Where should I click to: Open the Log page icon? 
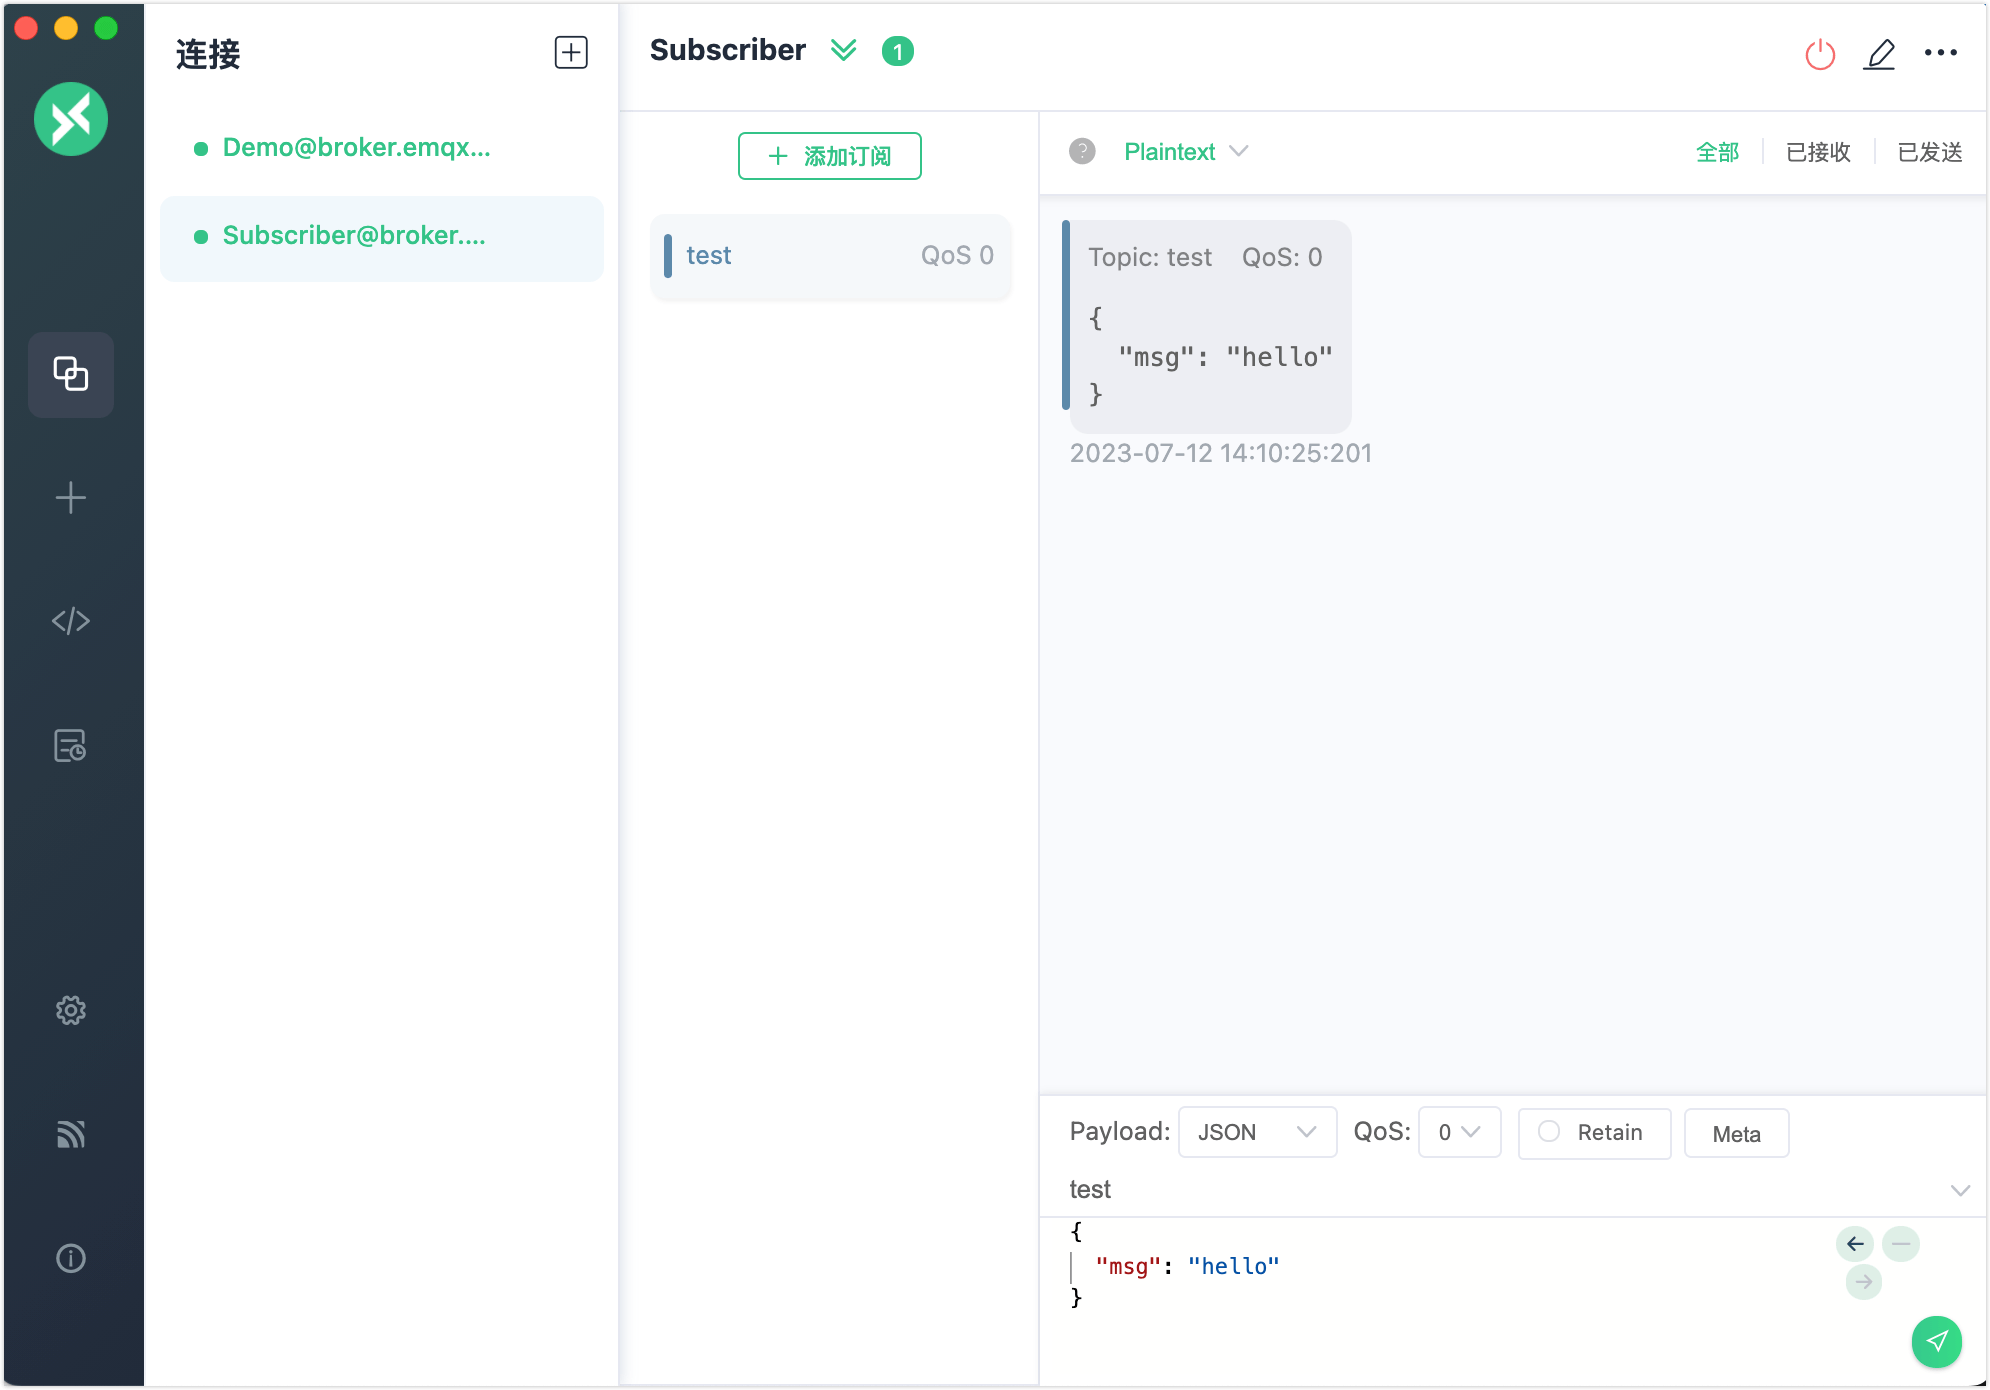(x=70, y=746)
